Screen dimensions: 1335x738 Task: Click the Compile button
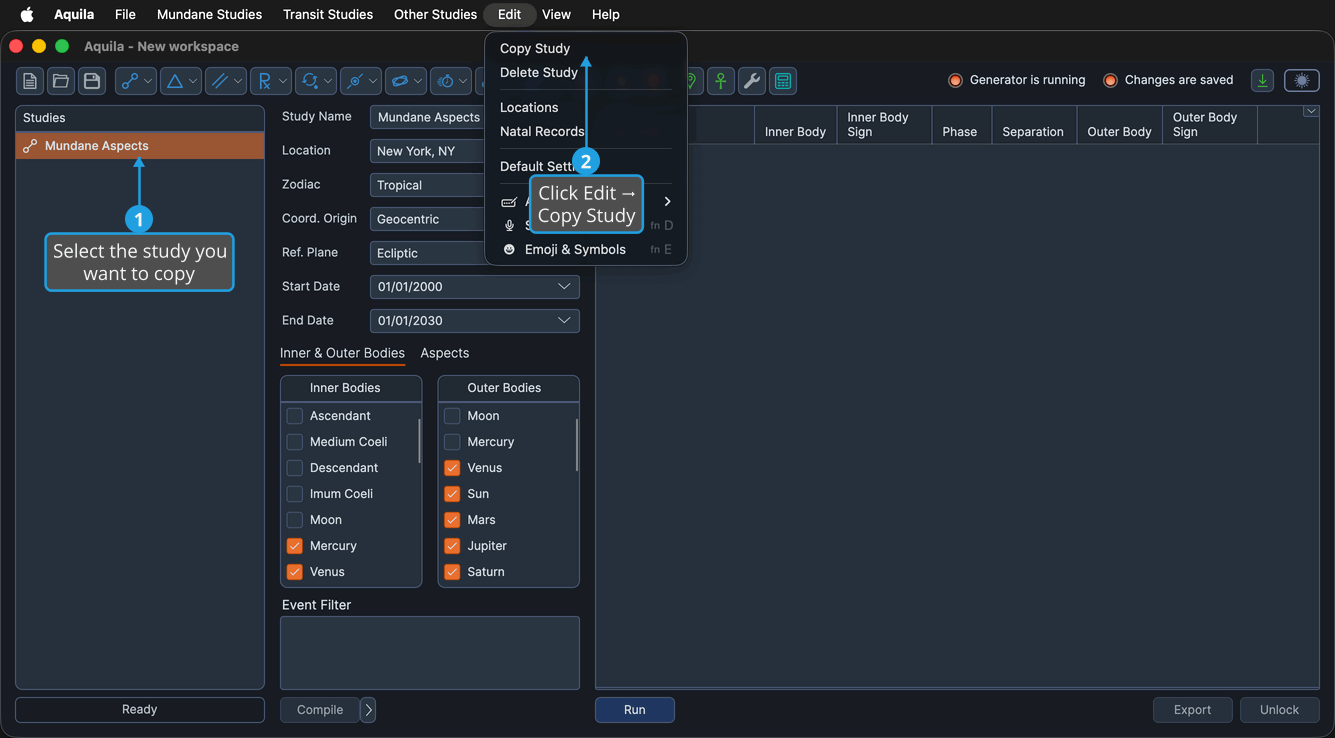(x=320, y=710)
